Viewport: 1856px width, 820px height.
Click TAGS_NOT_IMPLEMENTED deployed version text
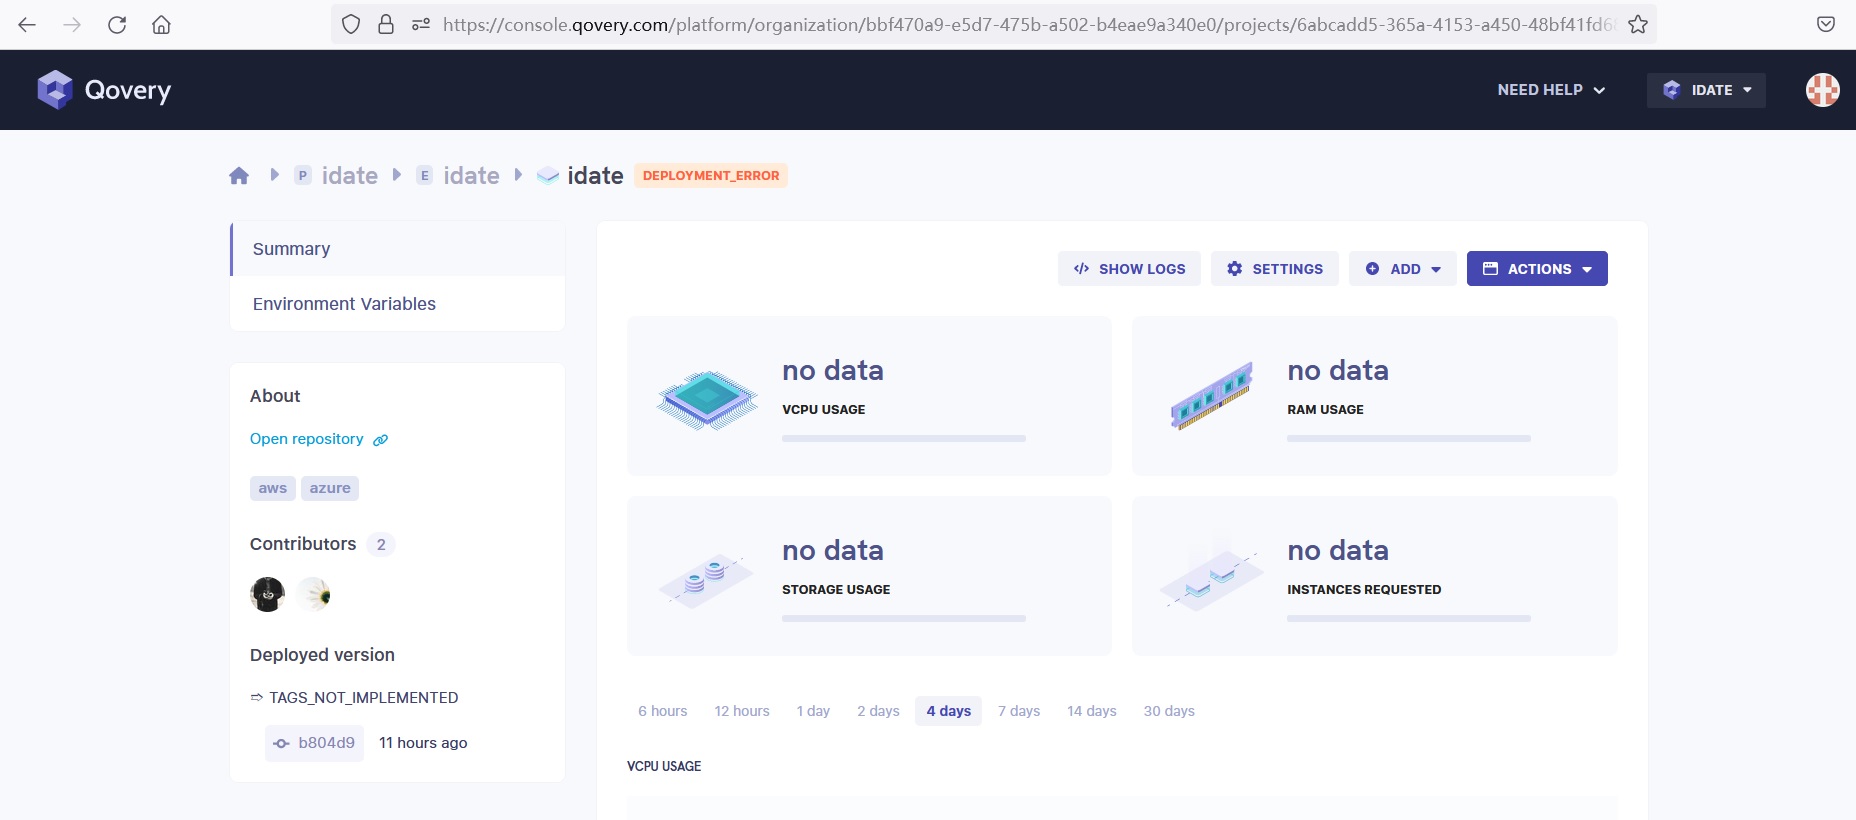(364, 698)
